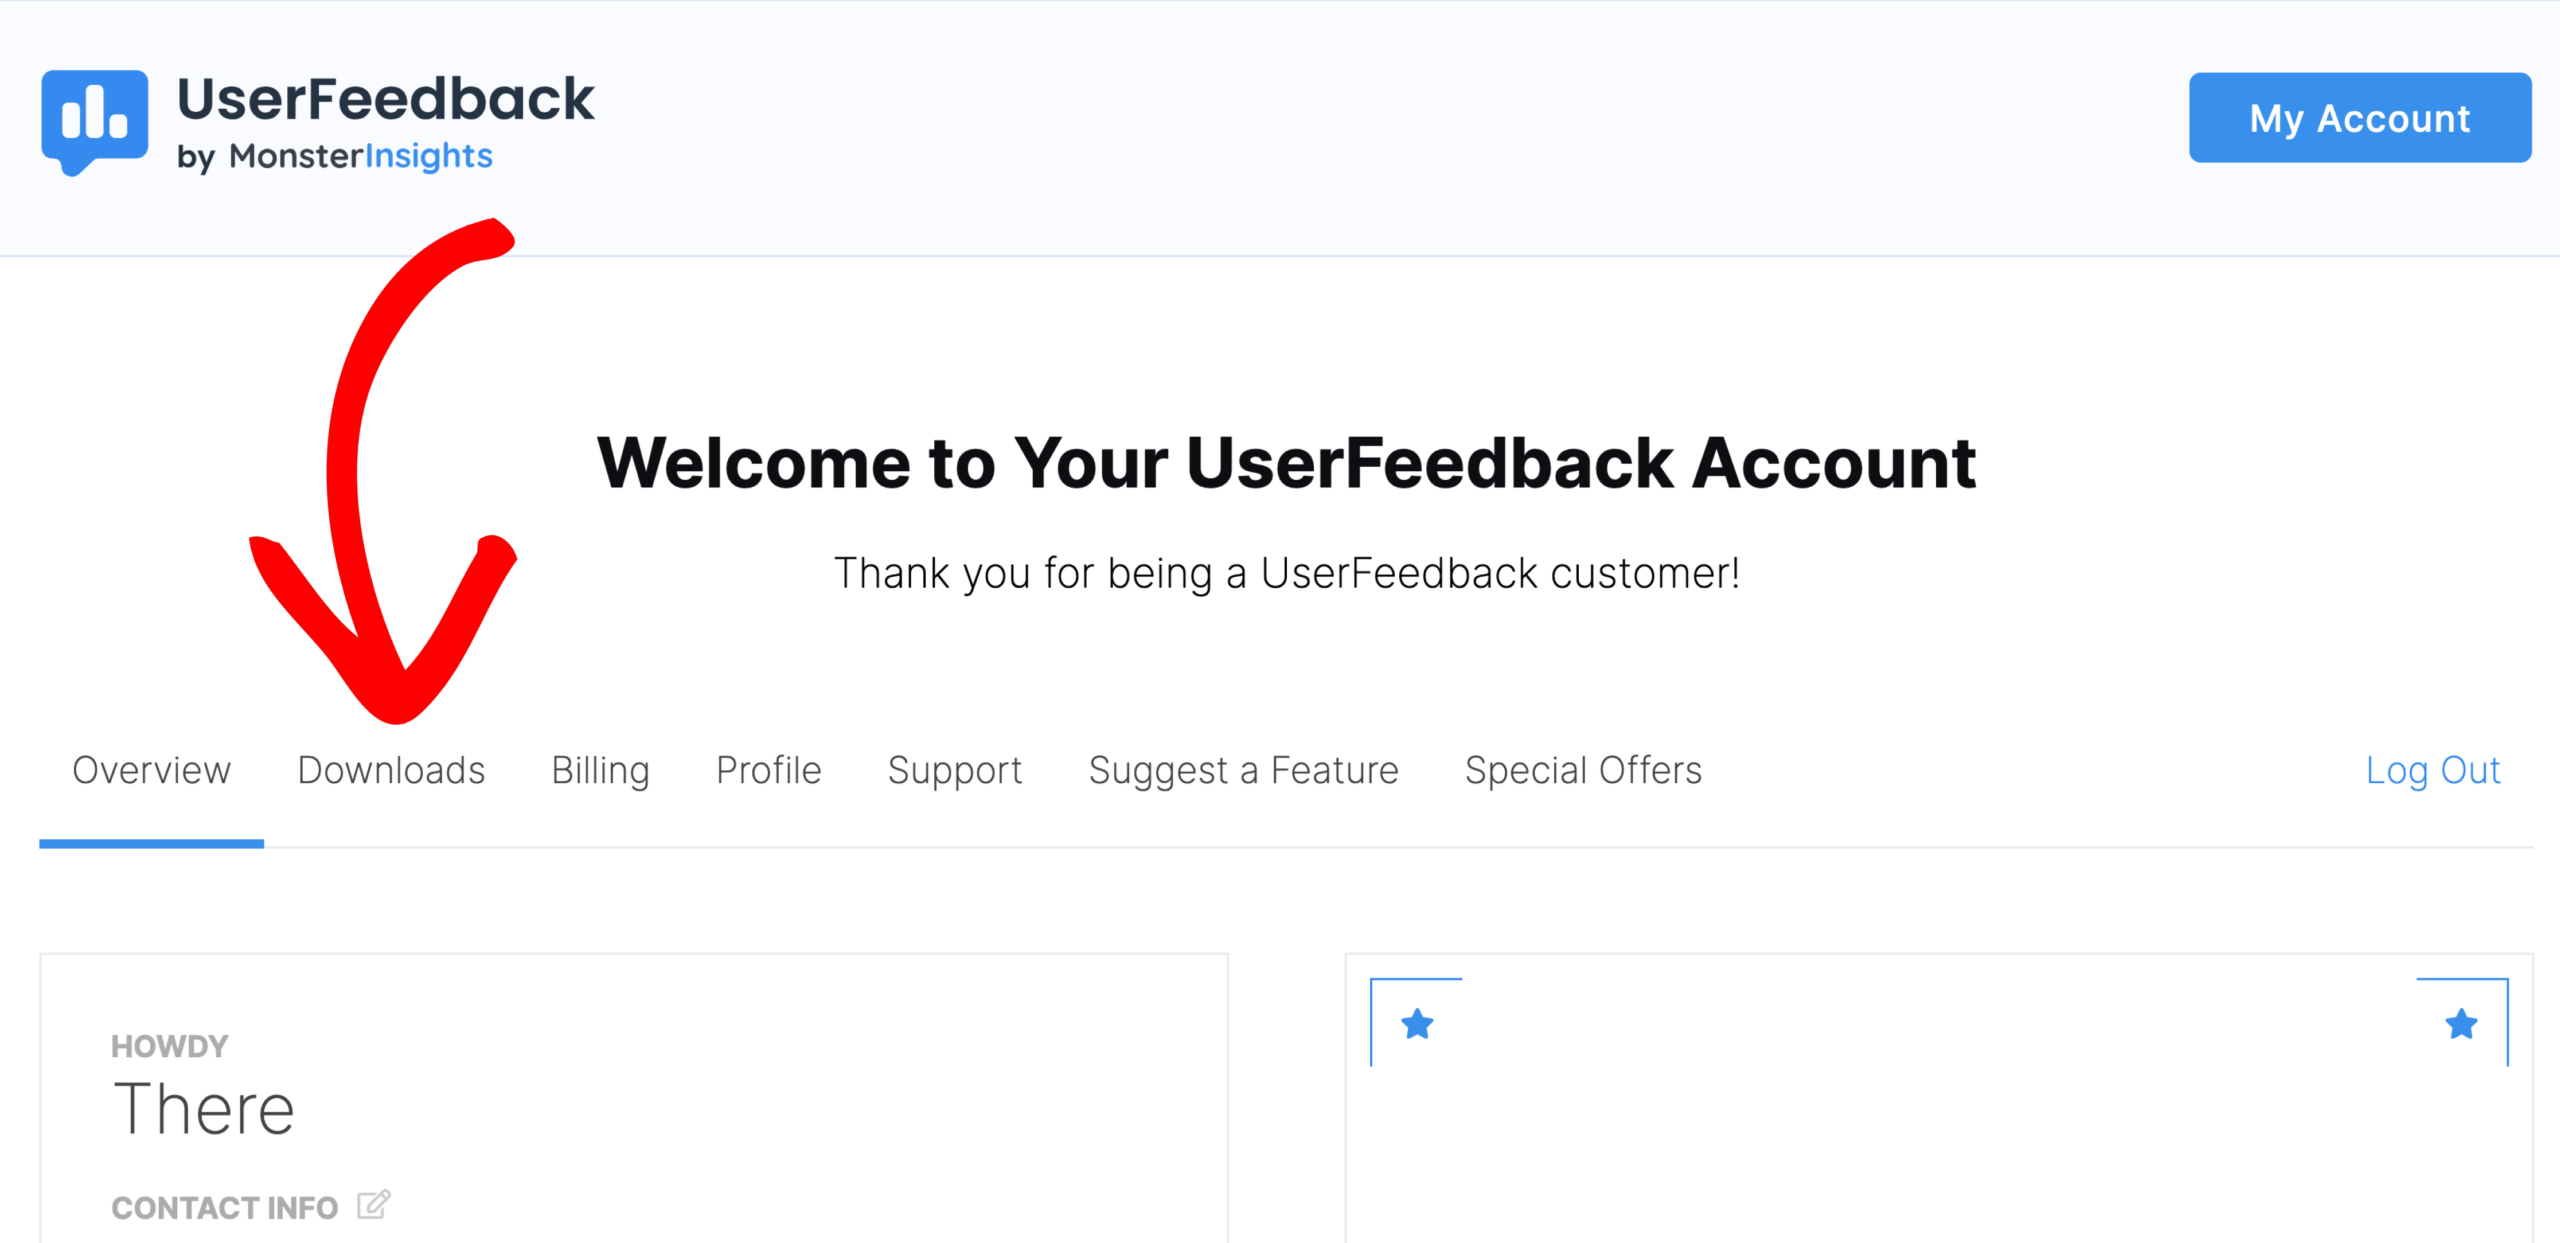The height and width of the screenshot is (1243, 2560).
Task: Select the Profile tab
Action: click(769, 770)
